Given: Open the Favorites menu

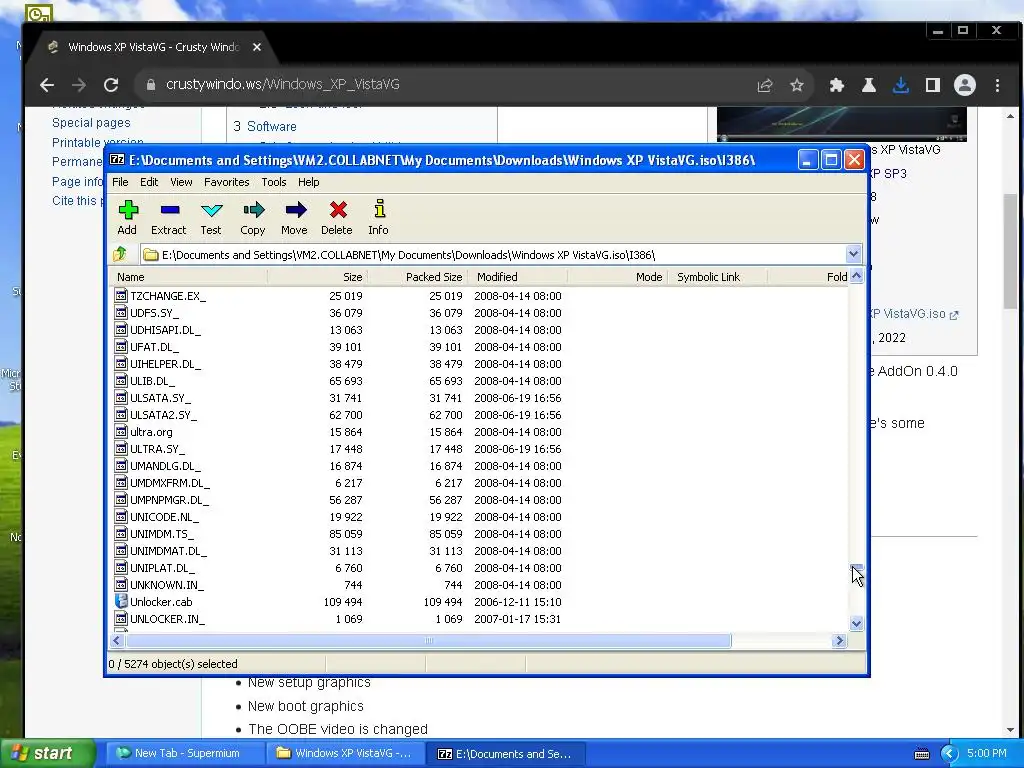Looking at the screenshot, I should (227, 182).
